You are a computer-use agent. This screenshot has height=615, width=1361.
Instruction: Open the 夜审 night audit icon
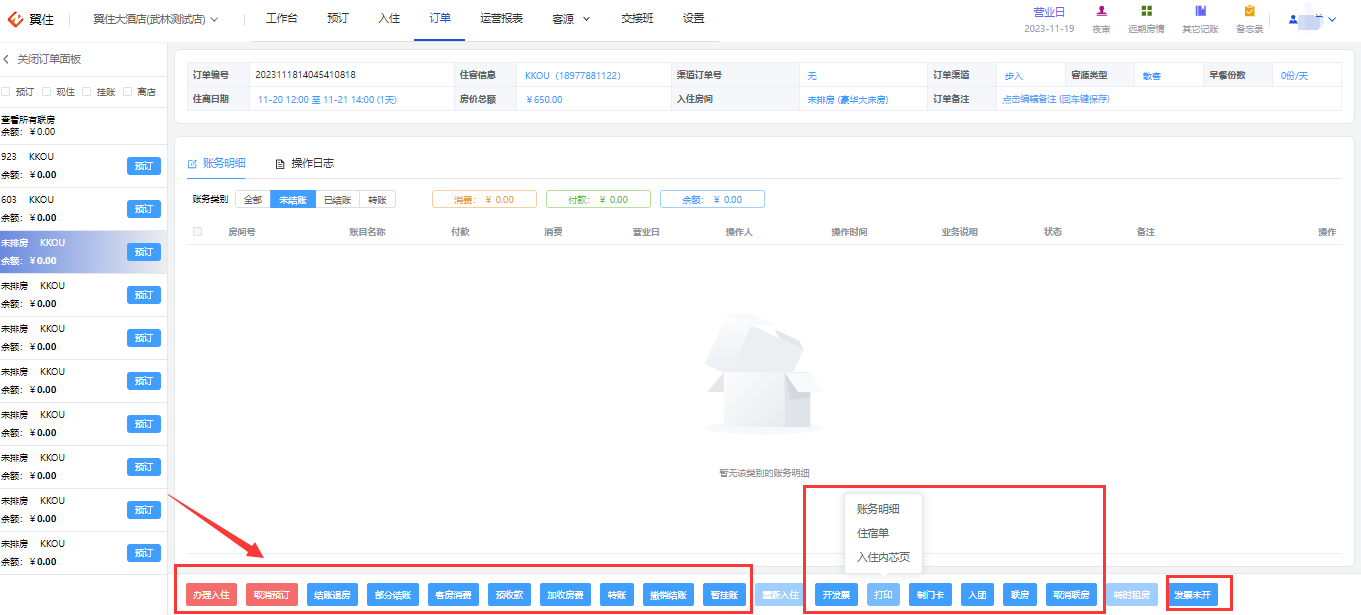[1101, 11]
